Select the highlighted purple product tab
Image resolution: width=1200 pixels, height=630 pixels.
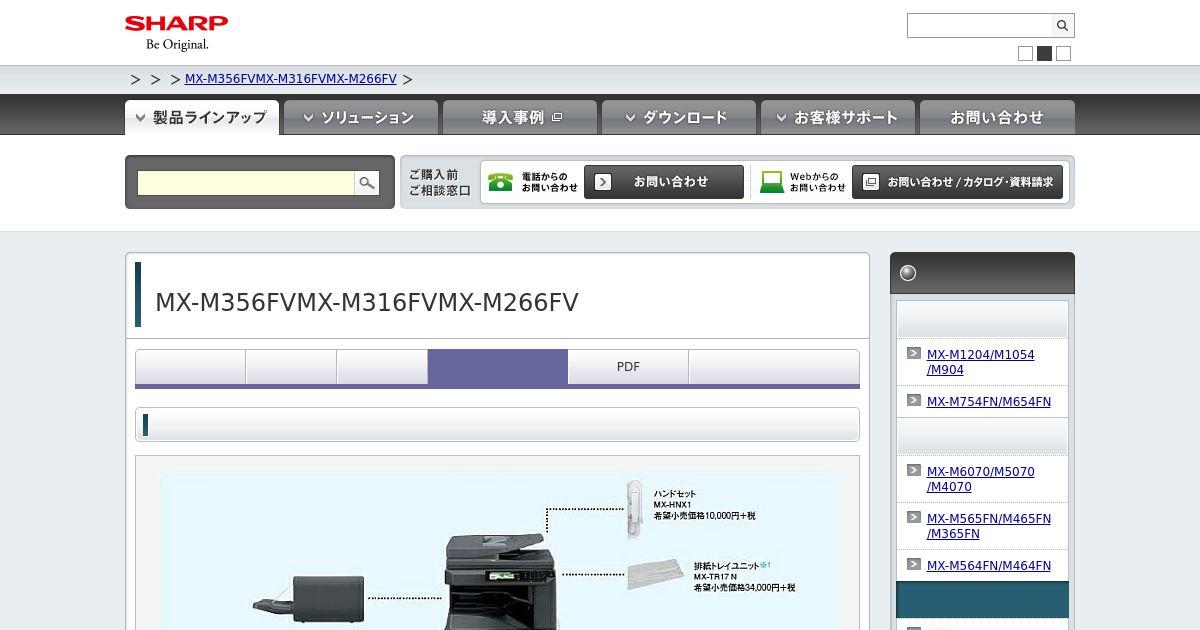pos(498,367)
